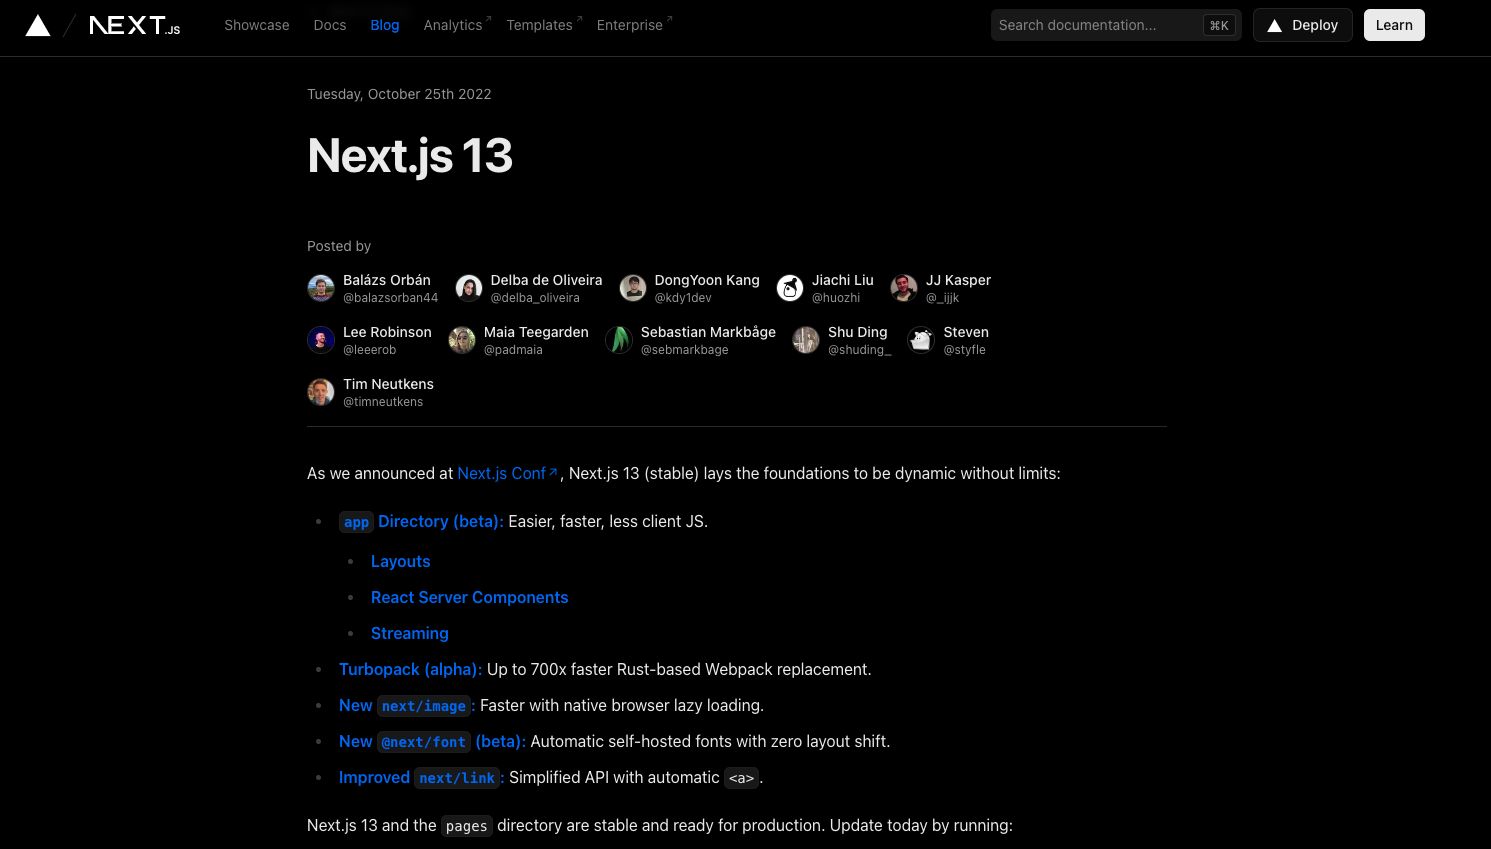Image resolution: width=1491 pixels, height=849 pixels.
Task: Click Sebastian Markbåge's avatar
Action: point(619,340)
